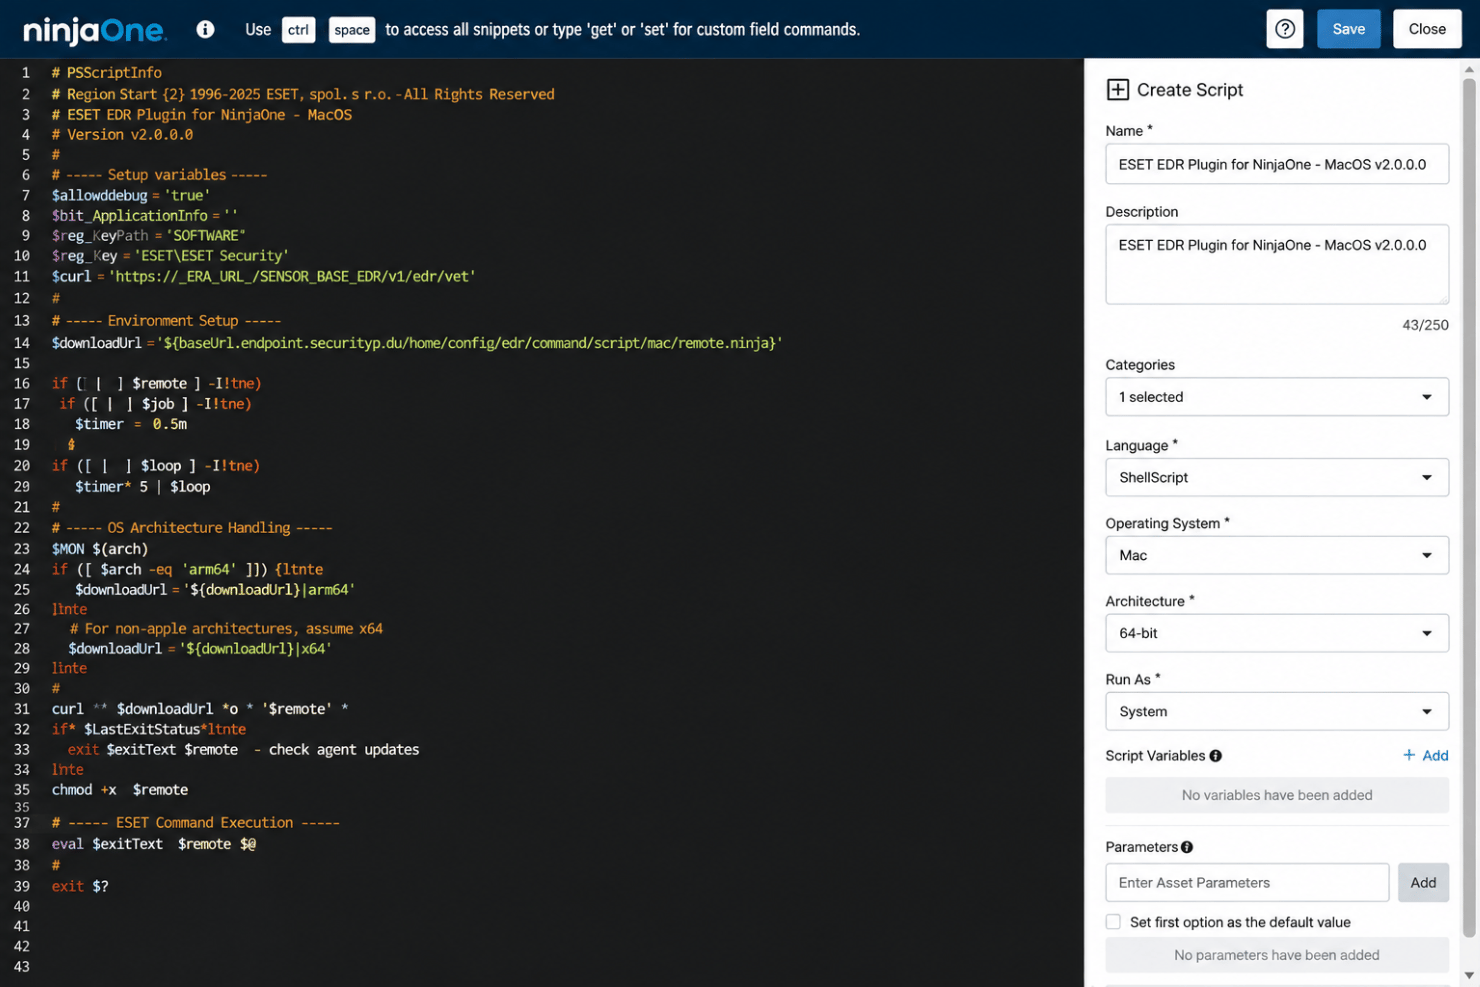Viewport: 1480px width, 987px height.
Task: Click the 'if $remote' condition line
Action: coord(157,384)
